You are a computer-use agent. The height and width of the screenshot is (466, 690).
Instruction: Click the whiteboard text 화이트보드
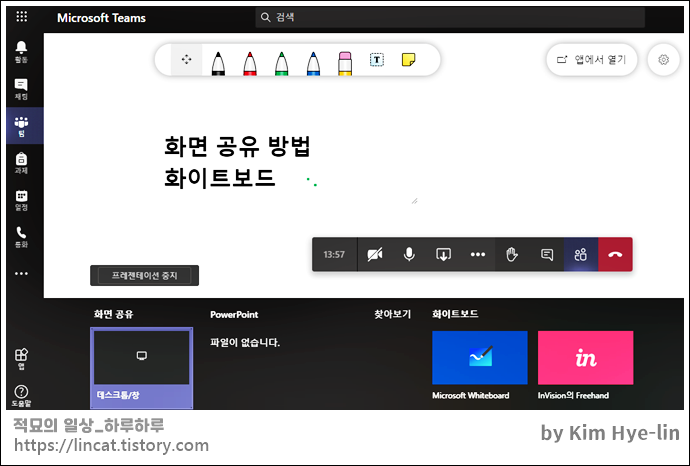click(x=220, y=178)
